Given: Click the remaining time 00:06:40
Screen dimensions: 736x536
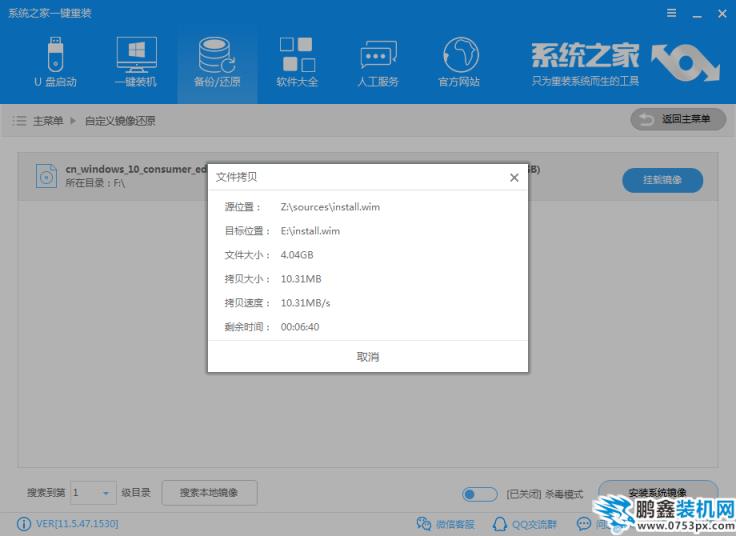Looking at the screenshot, I should (299, 327).
